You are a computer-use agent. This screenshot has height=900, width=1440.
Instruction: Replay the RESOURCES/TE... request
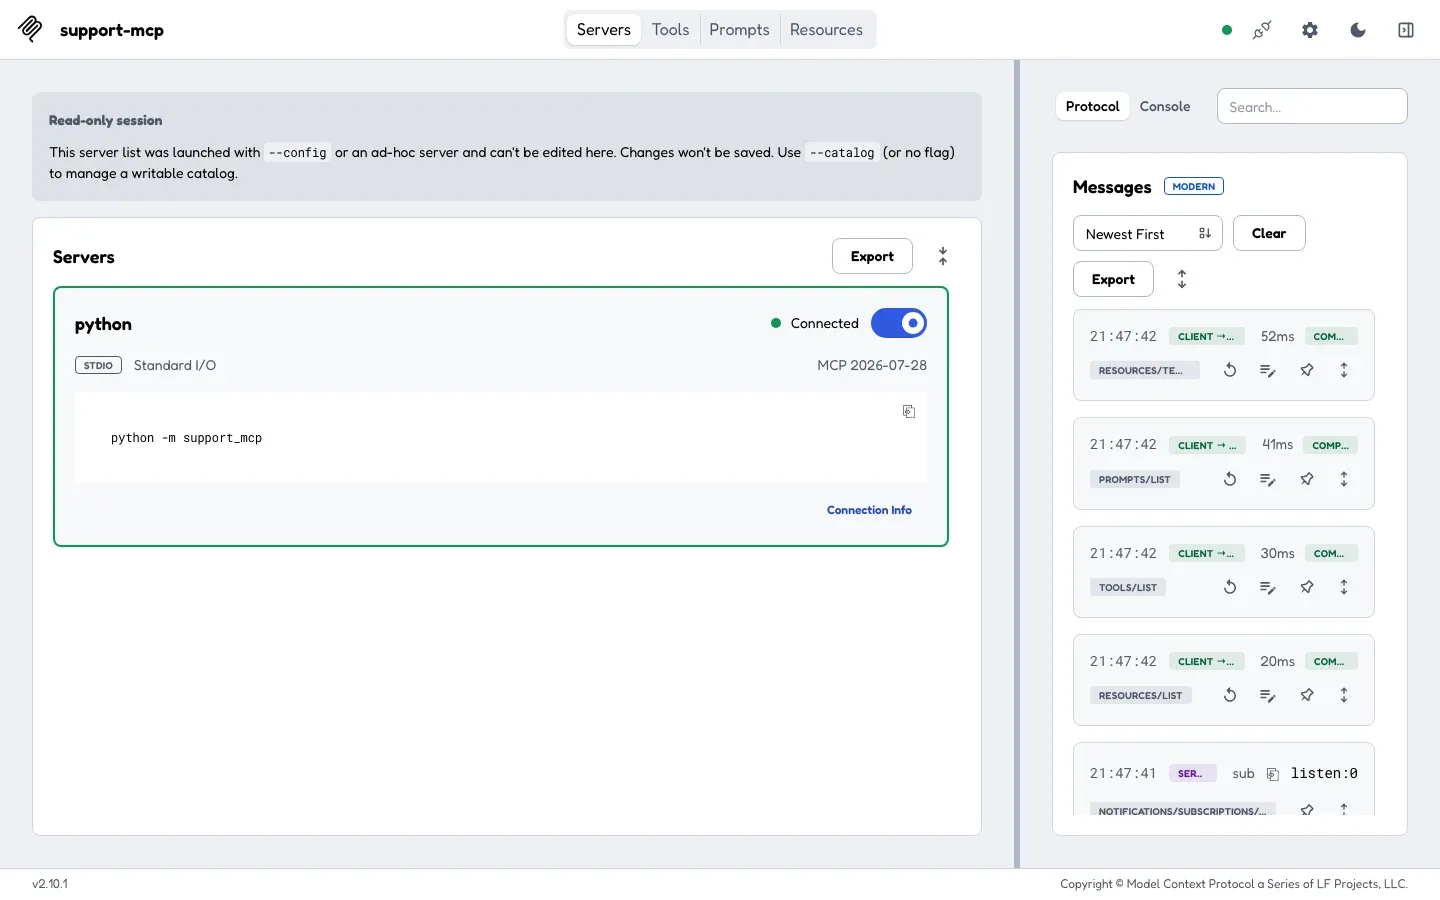1230,370
